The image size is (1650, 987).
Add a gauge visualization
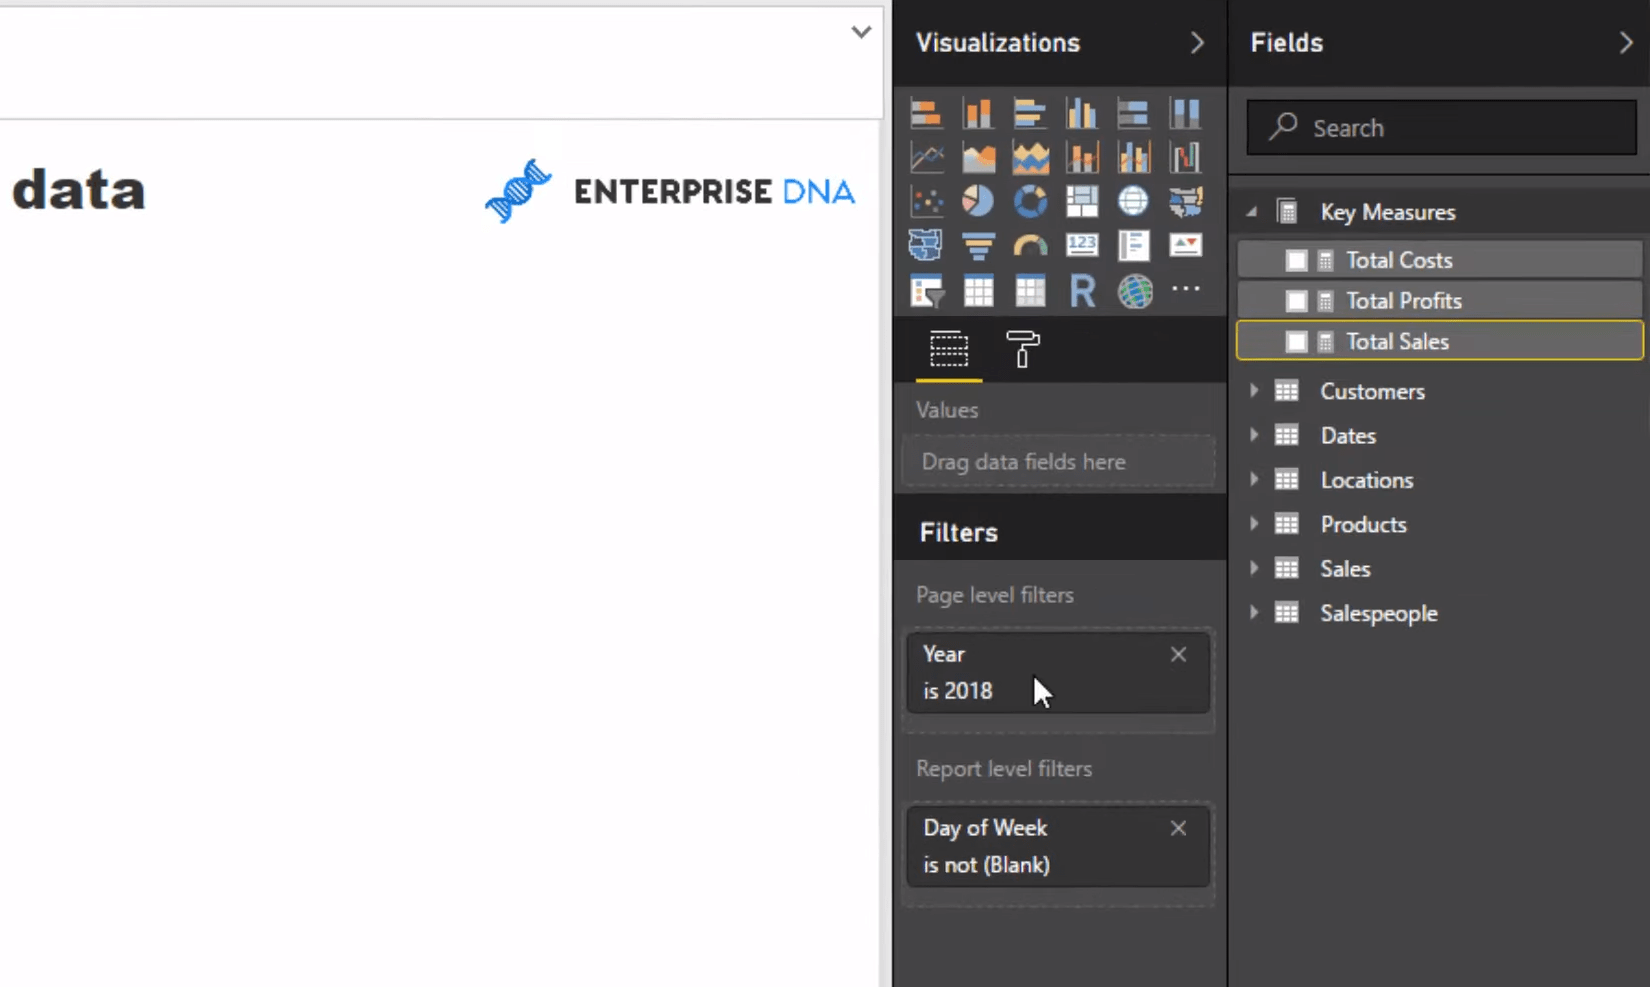click(1030, 245)
